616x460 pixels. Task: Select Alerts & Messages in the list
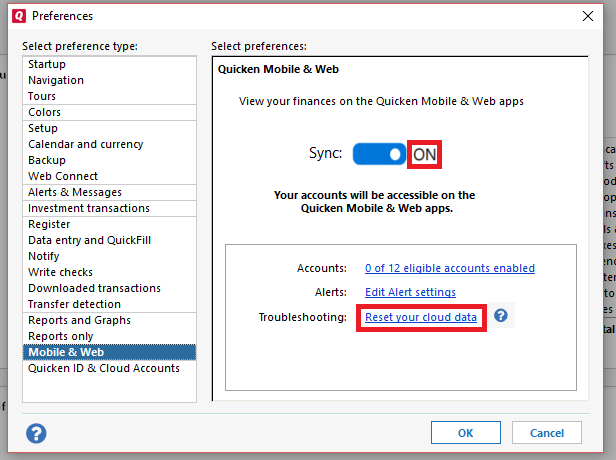click(109, 192)
